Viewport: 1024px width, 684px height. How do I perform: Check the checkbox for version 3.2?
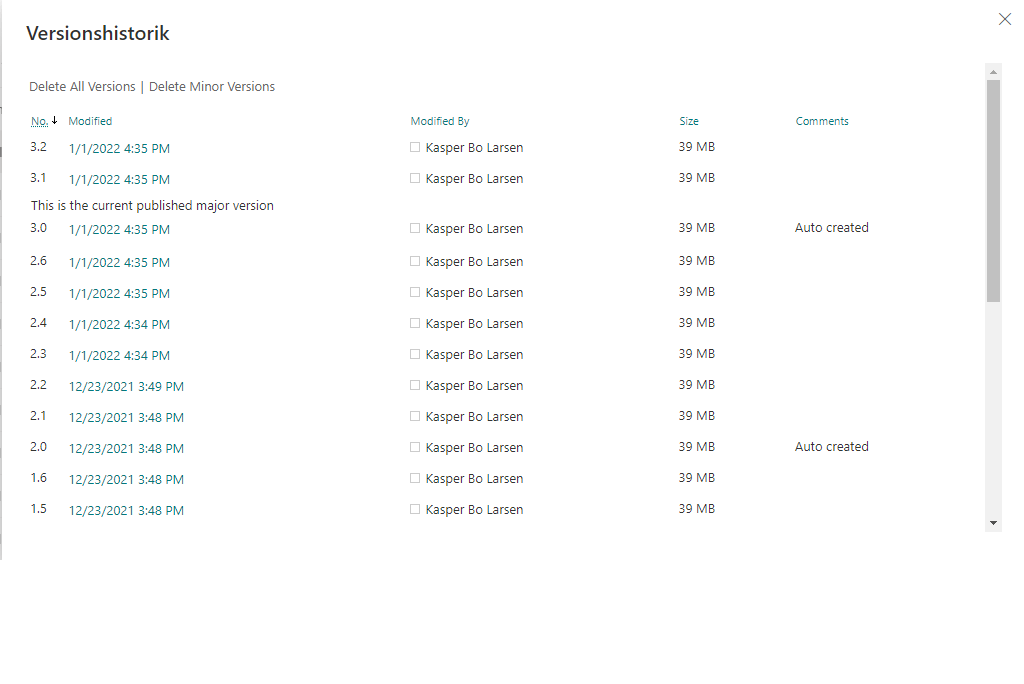414,146
